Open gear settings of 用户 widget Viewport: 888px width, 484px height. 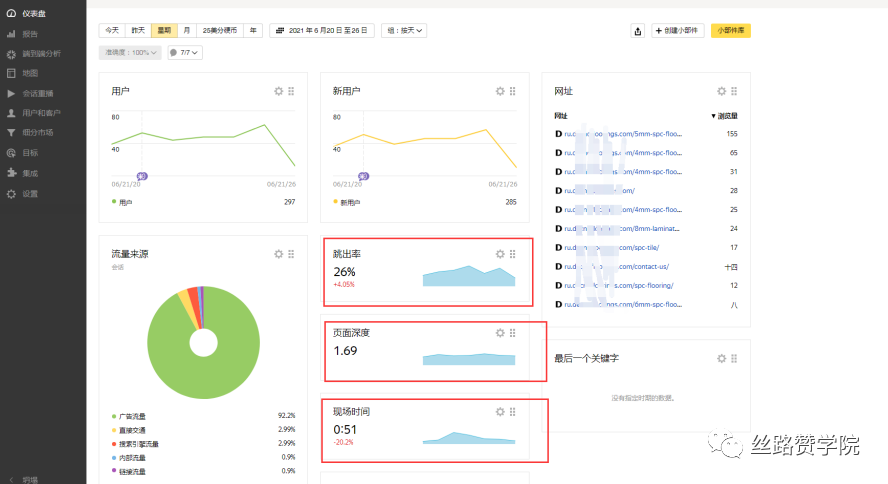coord(279,91)
